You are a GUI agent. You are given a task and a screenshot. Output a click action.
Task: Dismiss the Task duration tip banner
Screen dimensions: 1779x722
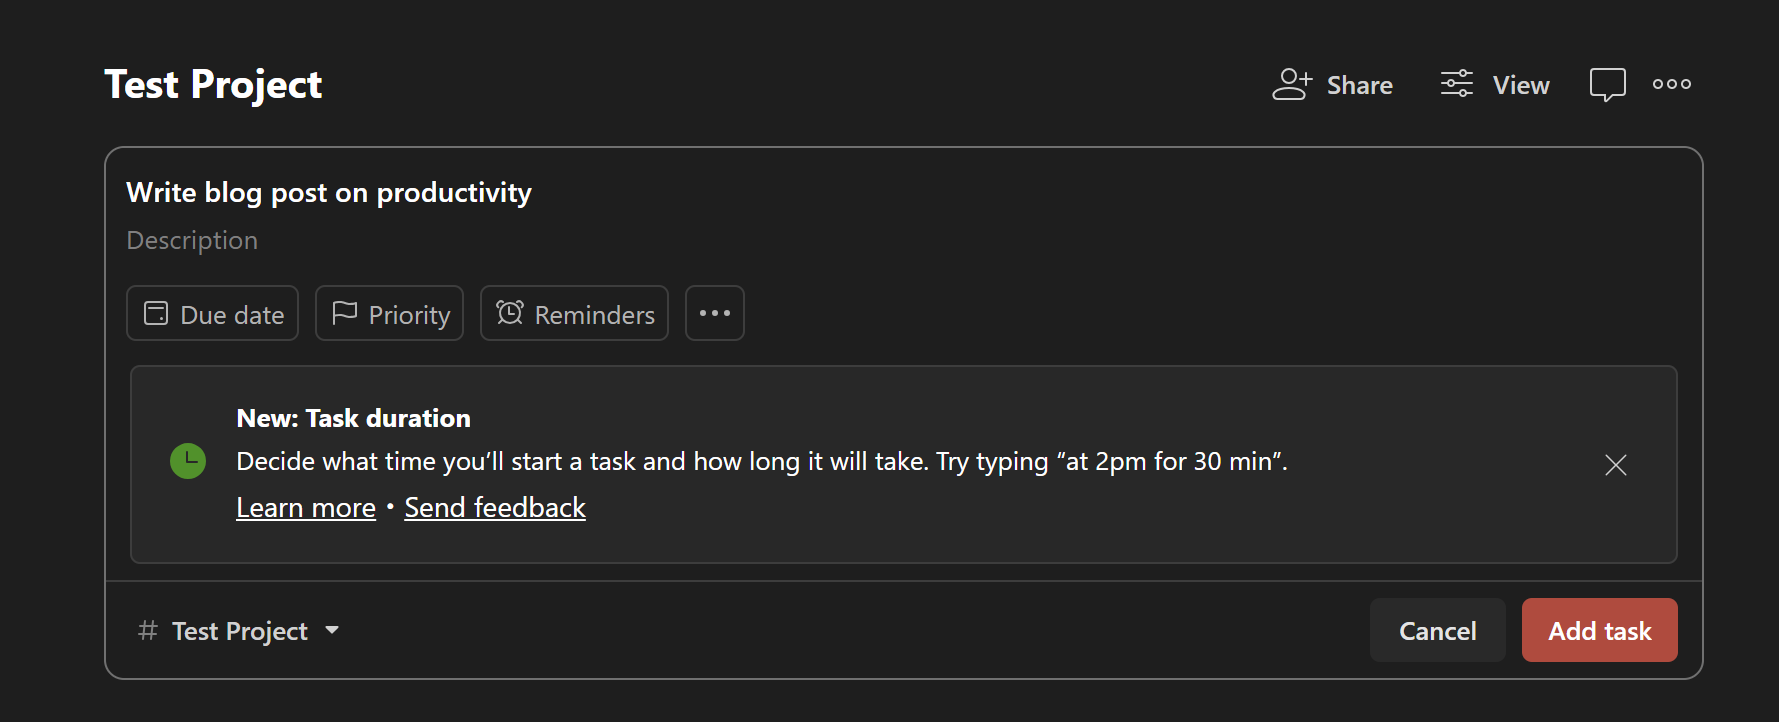click(x=1616, y=465)
